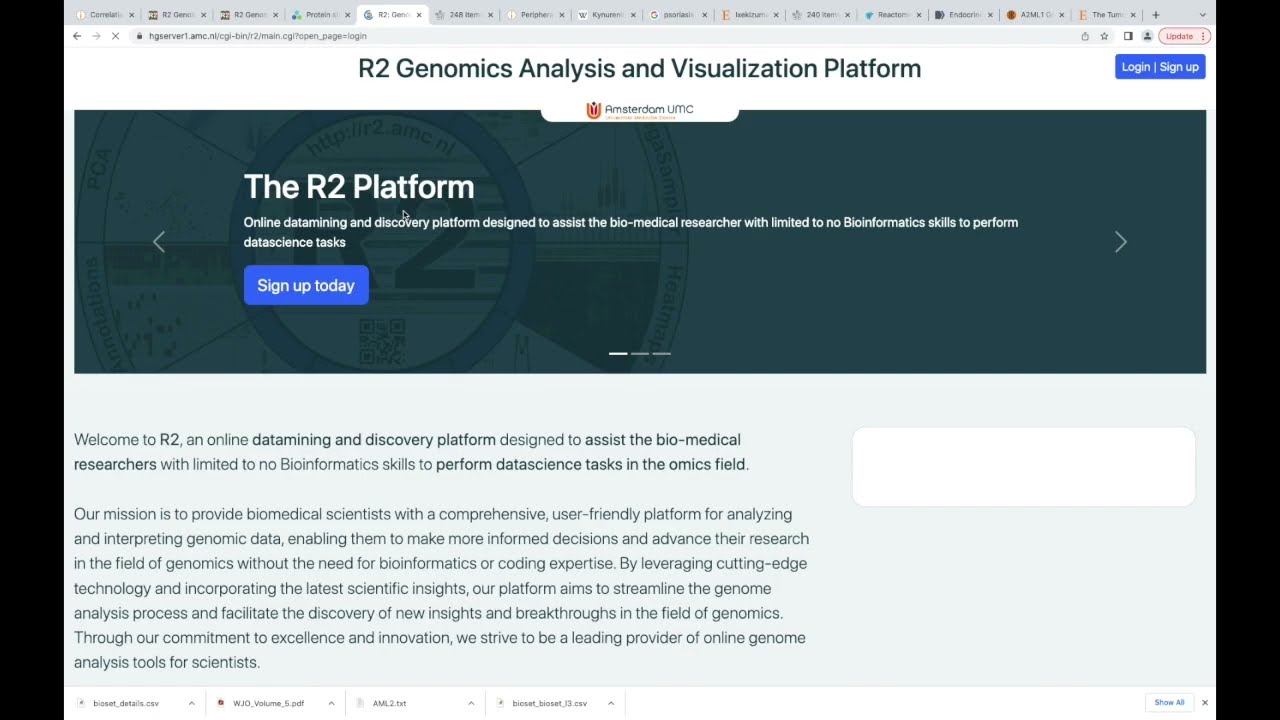Viewport: 1280px width, 720px height.
Task: Switch to the 248 items tab
Action: click(x=463, y=15)
